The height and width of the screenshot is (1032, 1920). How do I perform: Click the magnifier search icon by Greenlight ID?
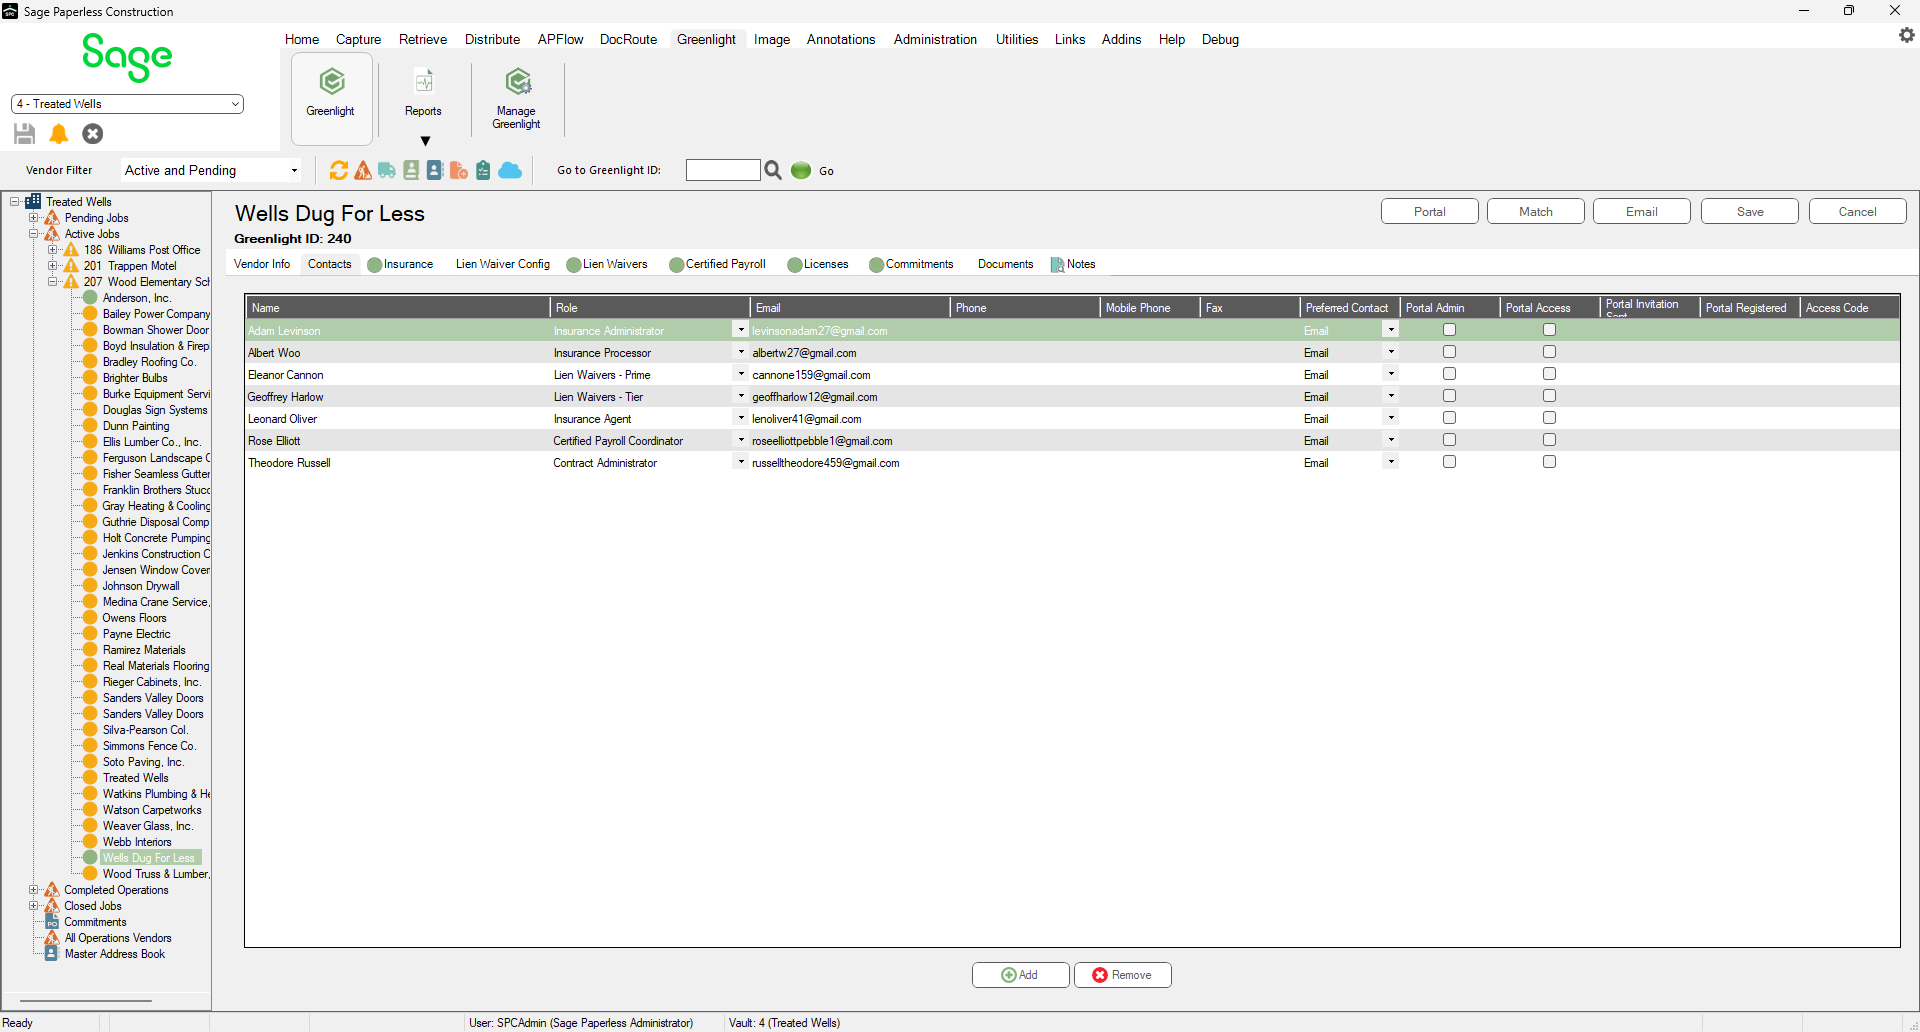click(773, 170)
